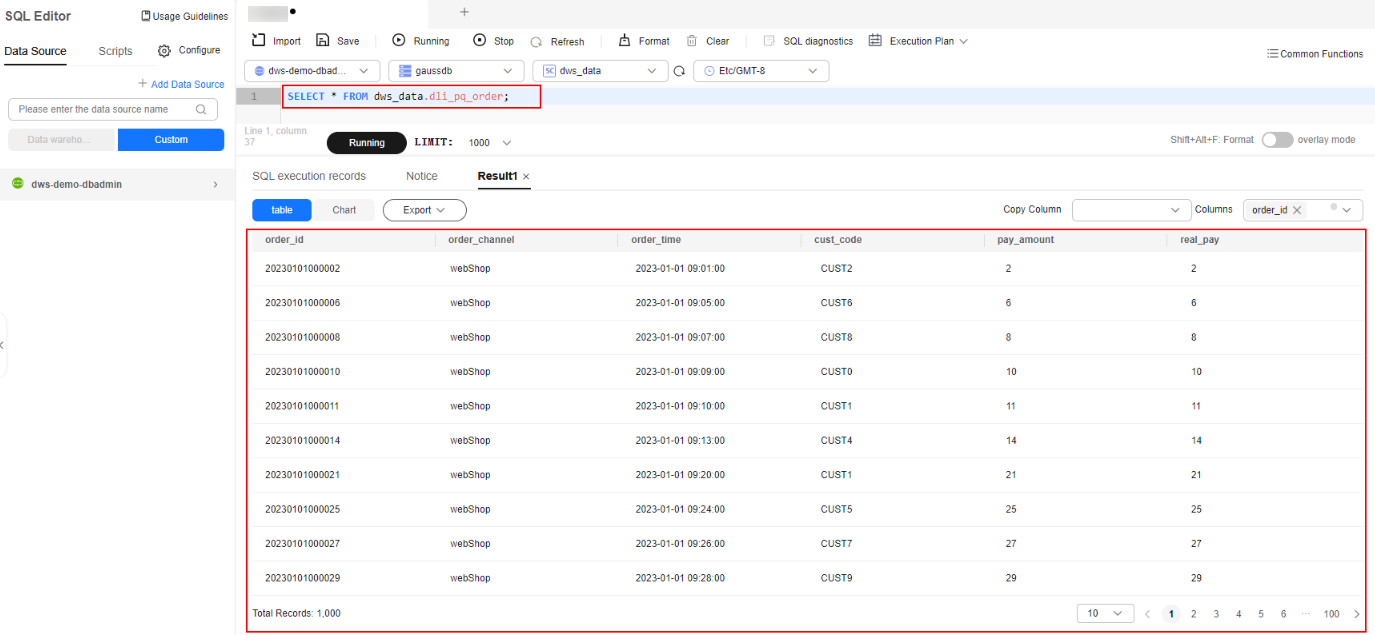Expand the Columns selector dropdown arrow

click(1347, 210)
